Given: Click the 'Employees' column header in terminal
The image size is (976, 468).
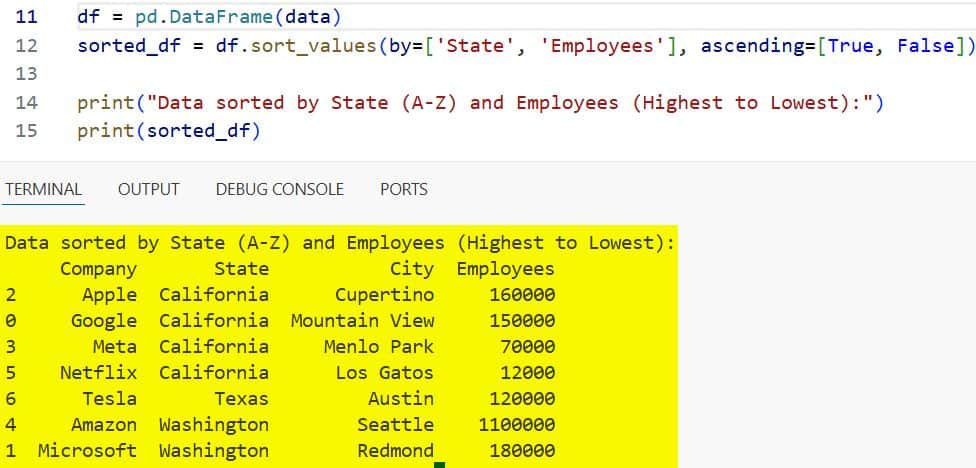Looking at the screenshot, I should click(x=505, y=269).
